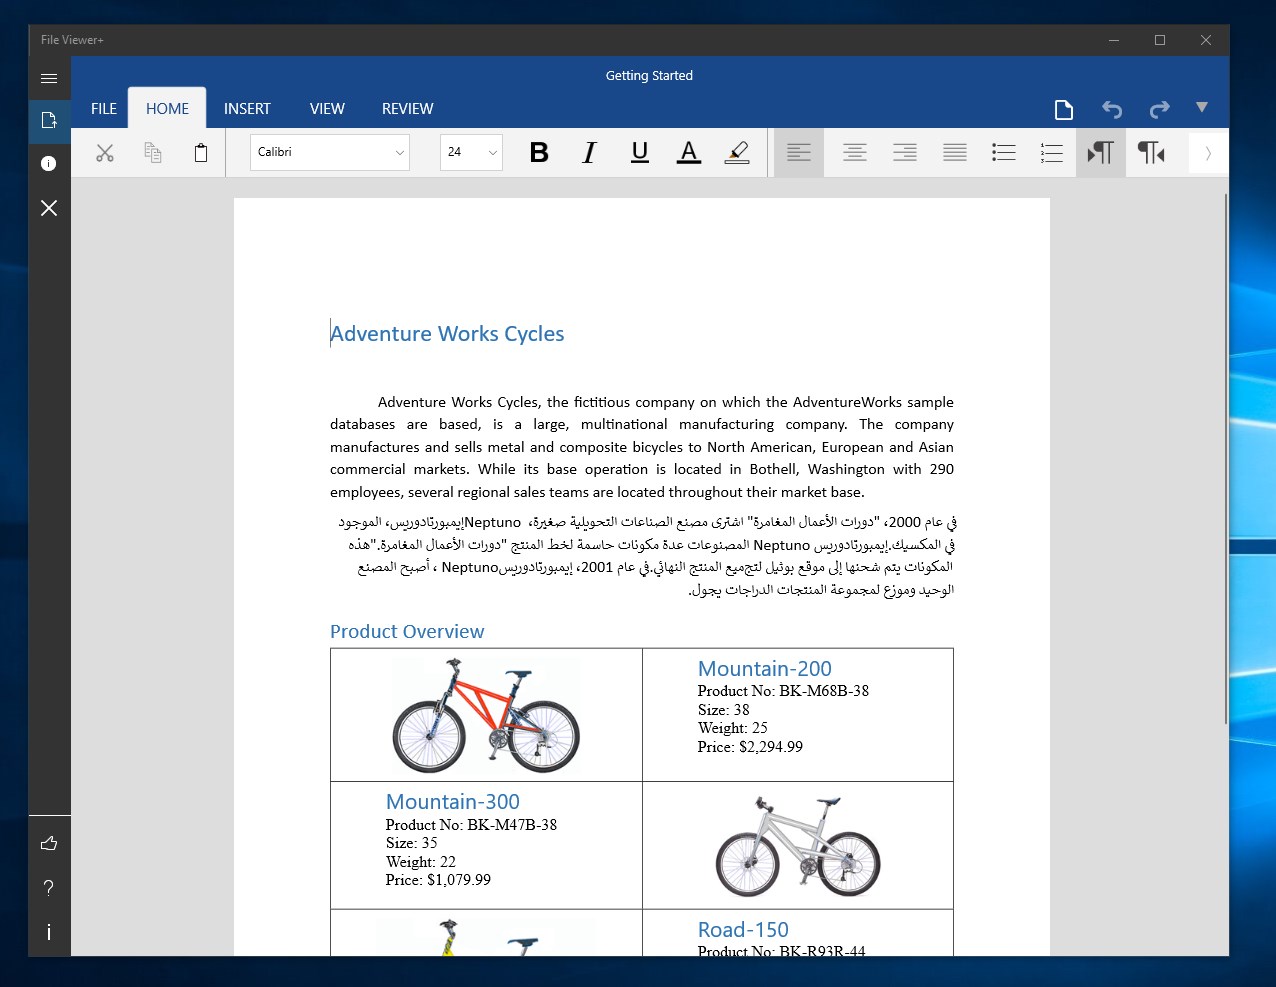
Task: Apply font color with the A icon
Action: point(688,152)
